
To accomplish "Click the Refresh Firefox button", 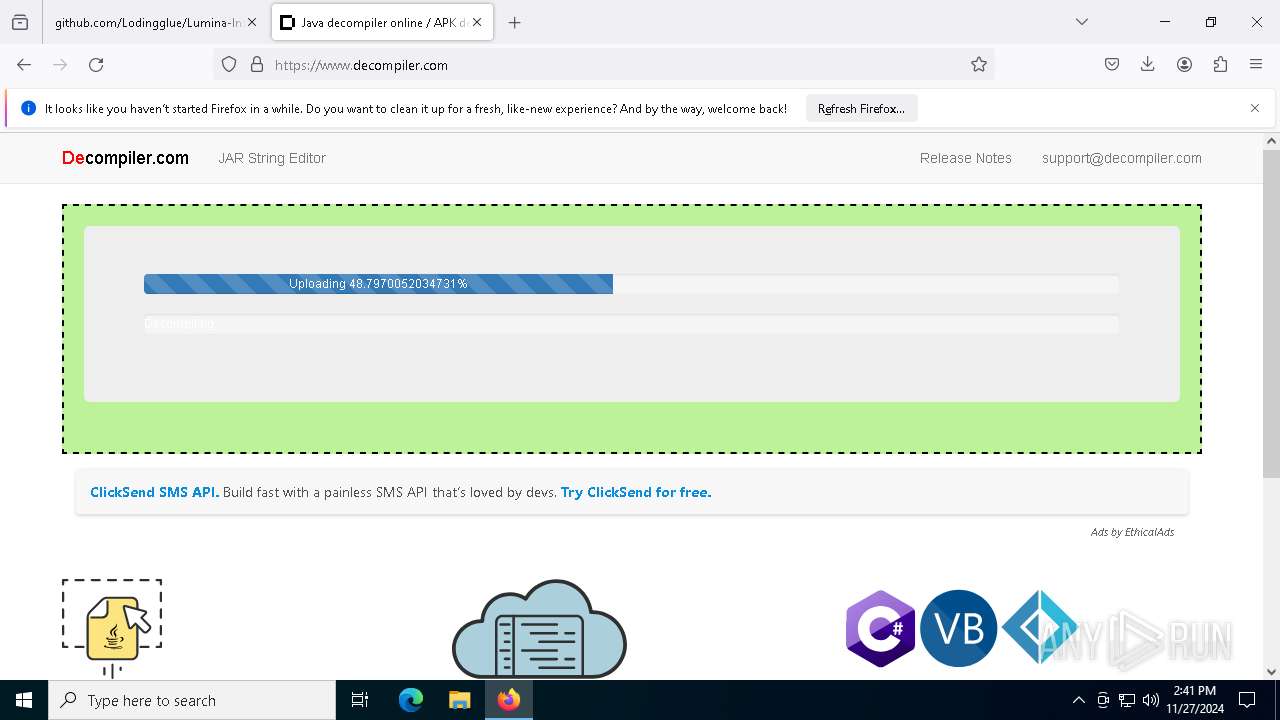I will pos(861,108).
